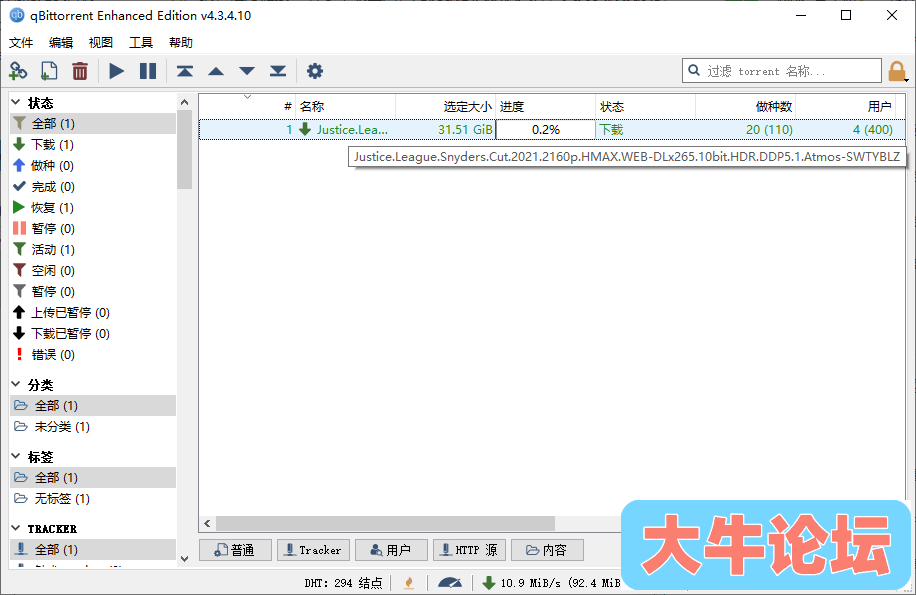The height and width of the screenshot is (595, 916).
Task: Select 暂停 (0) with gray funnel icon
Action: click(x=93, y=292)
